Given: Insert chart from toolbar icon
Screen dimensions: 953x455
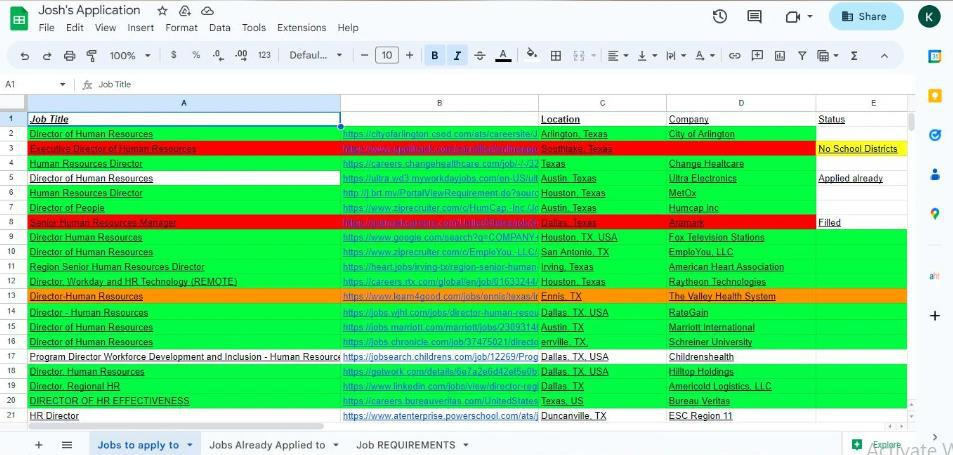Looking at the screenshot, I should coord(780,56).
